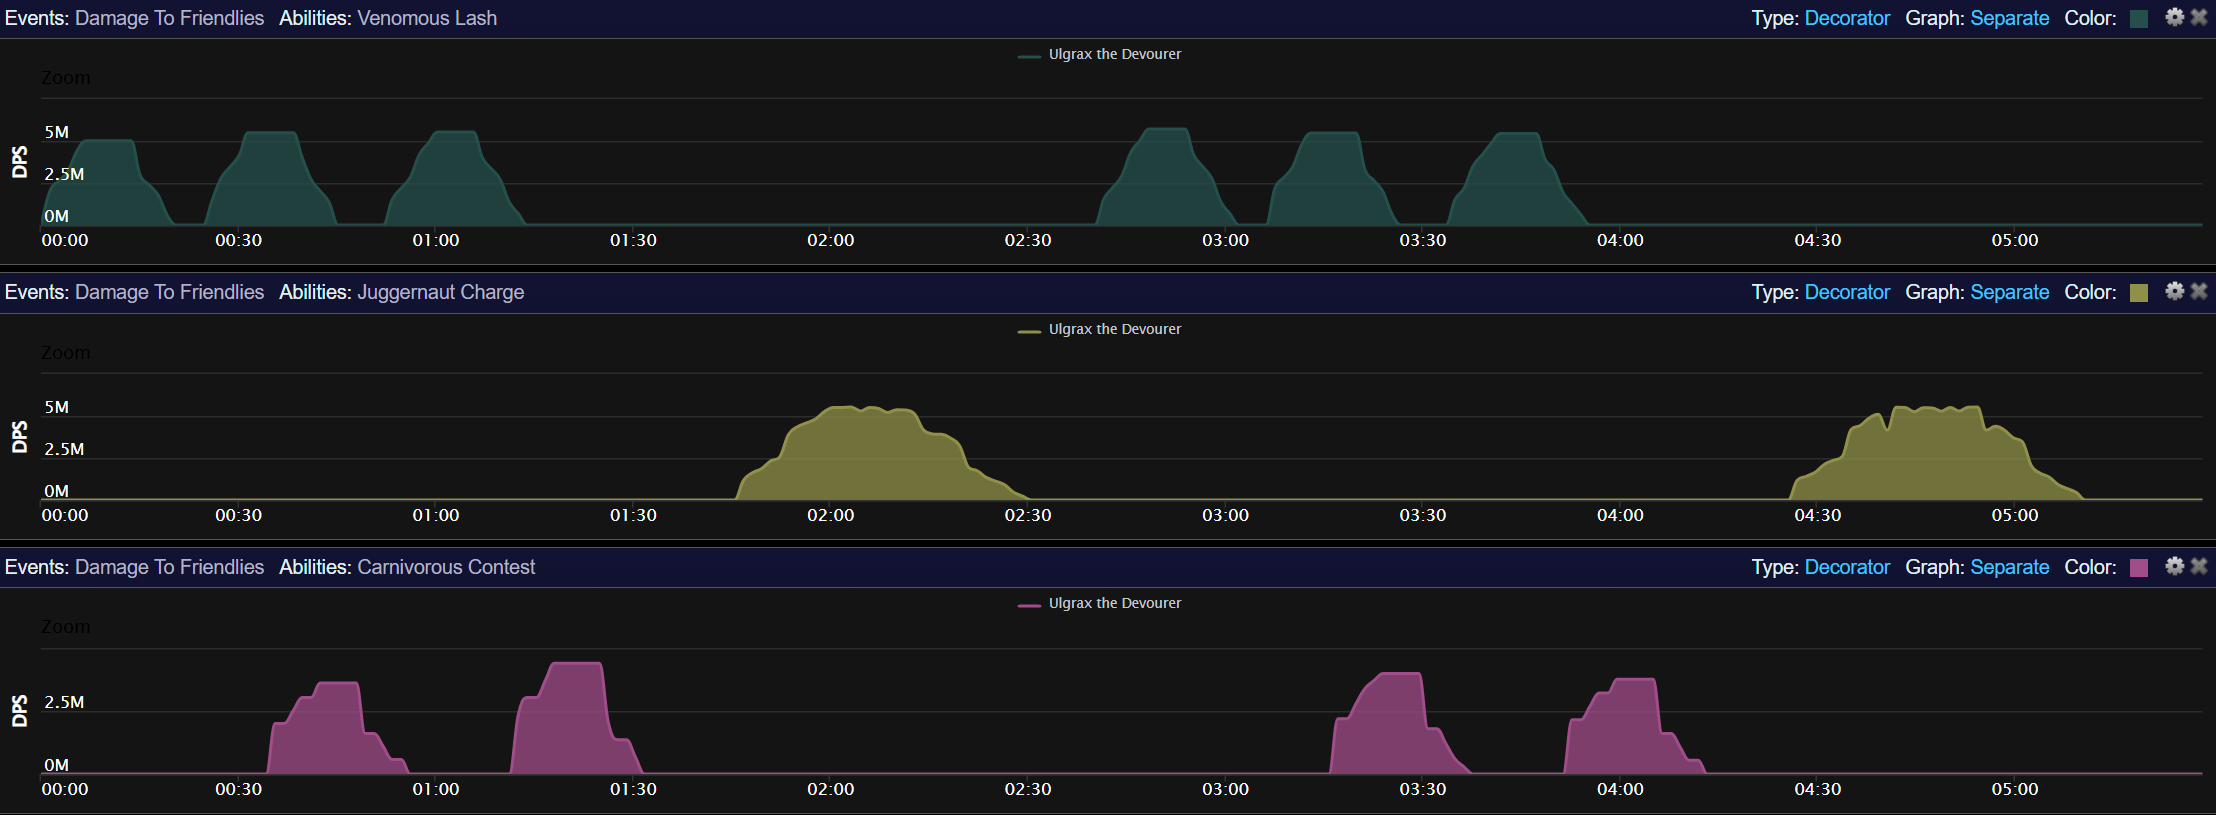Remove the Carnivorous Contest pin with X icon
Viewport: 2216px width, 815px height.
tap(2199, 566)
